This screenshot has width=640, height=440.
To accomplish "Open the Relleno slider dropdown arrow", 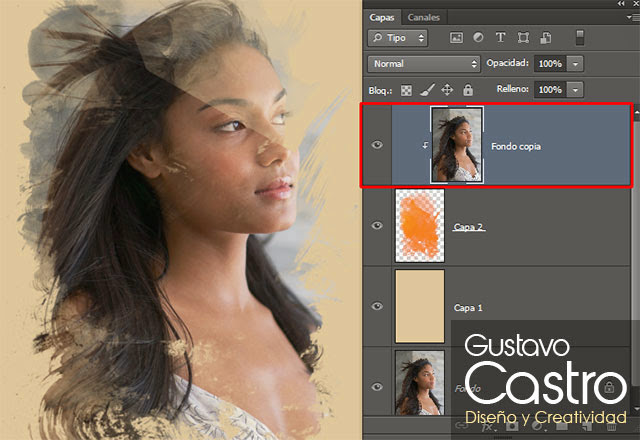I will [575, 89].
